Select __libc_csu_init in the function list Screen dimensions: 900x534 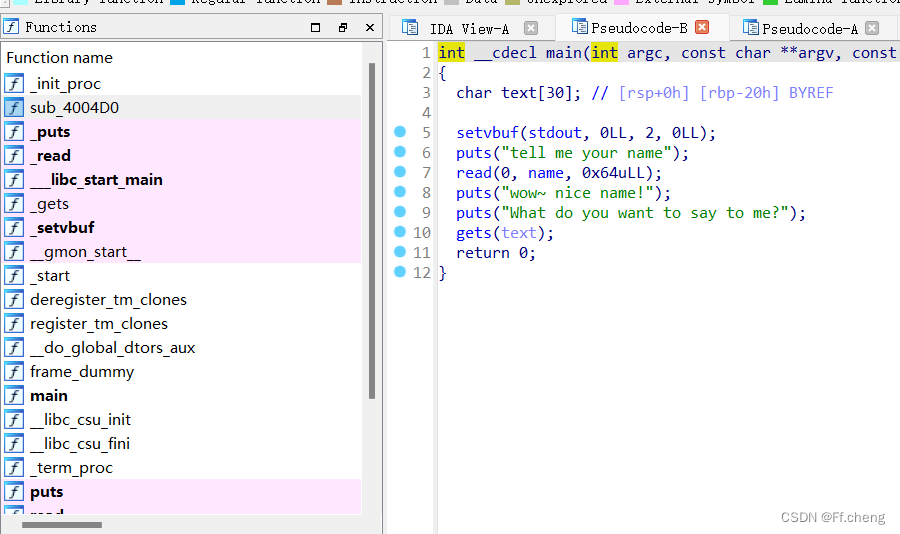[x=80, y=420]
